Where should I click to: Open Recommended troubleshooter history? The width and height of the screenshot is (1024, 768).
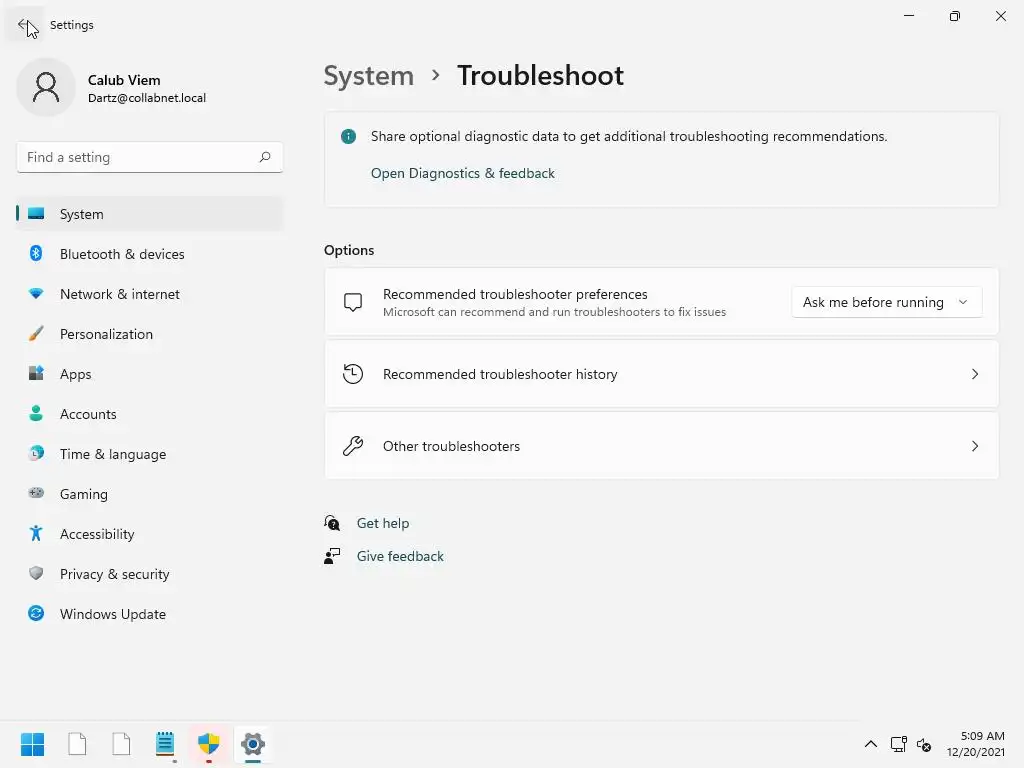(x=661, y=374)
